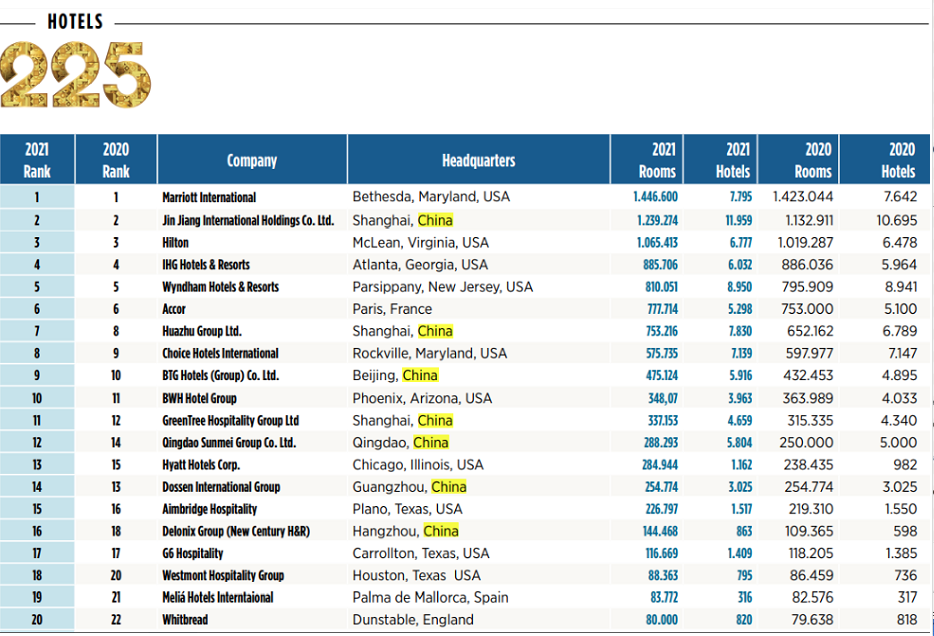Select the 2021 rooms value 348,07

point(663,398)
